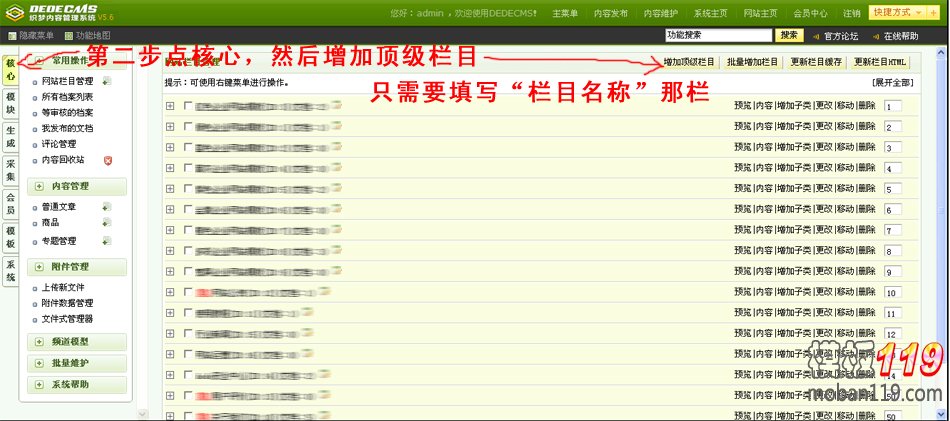Click the folder icon in sort row 4
The height and width of the screenshot is (421, 950).
tap(336, 167)
